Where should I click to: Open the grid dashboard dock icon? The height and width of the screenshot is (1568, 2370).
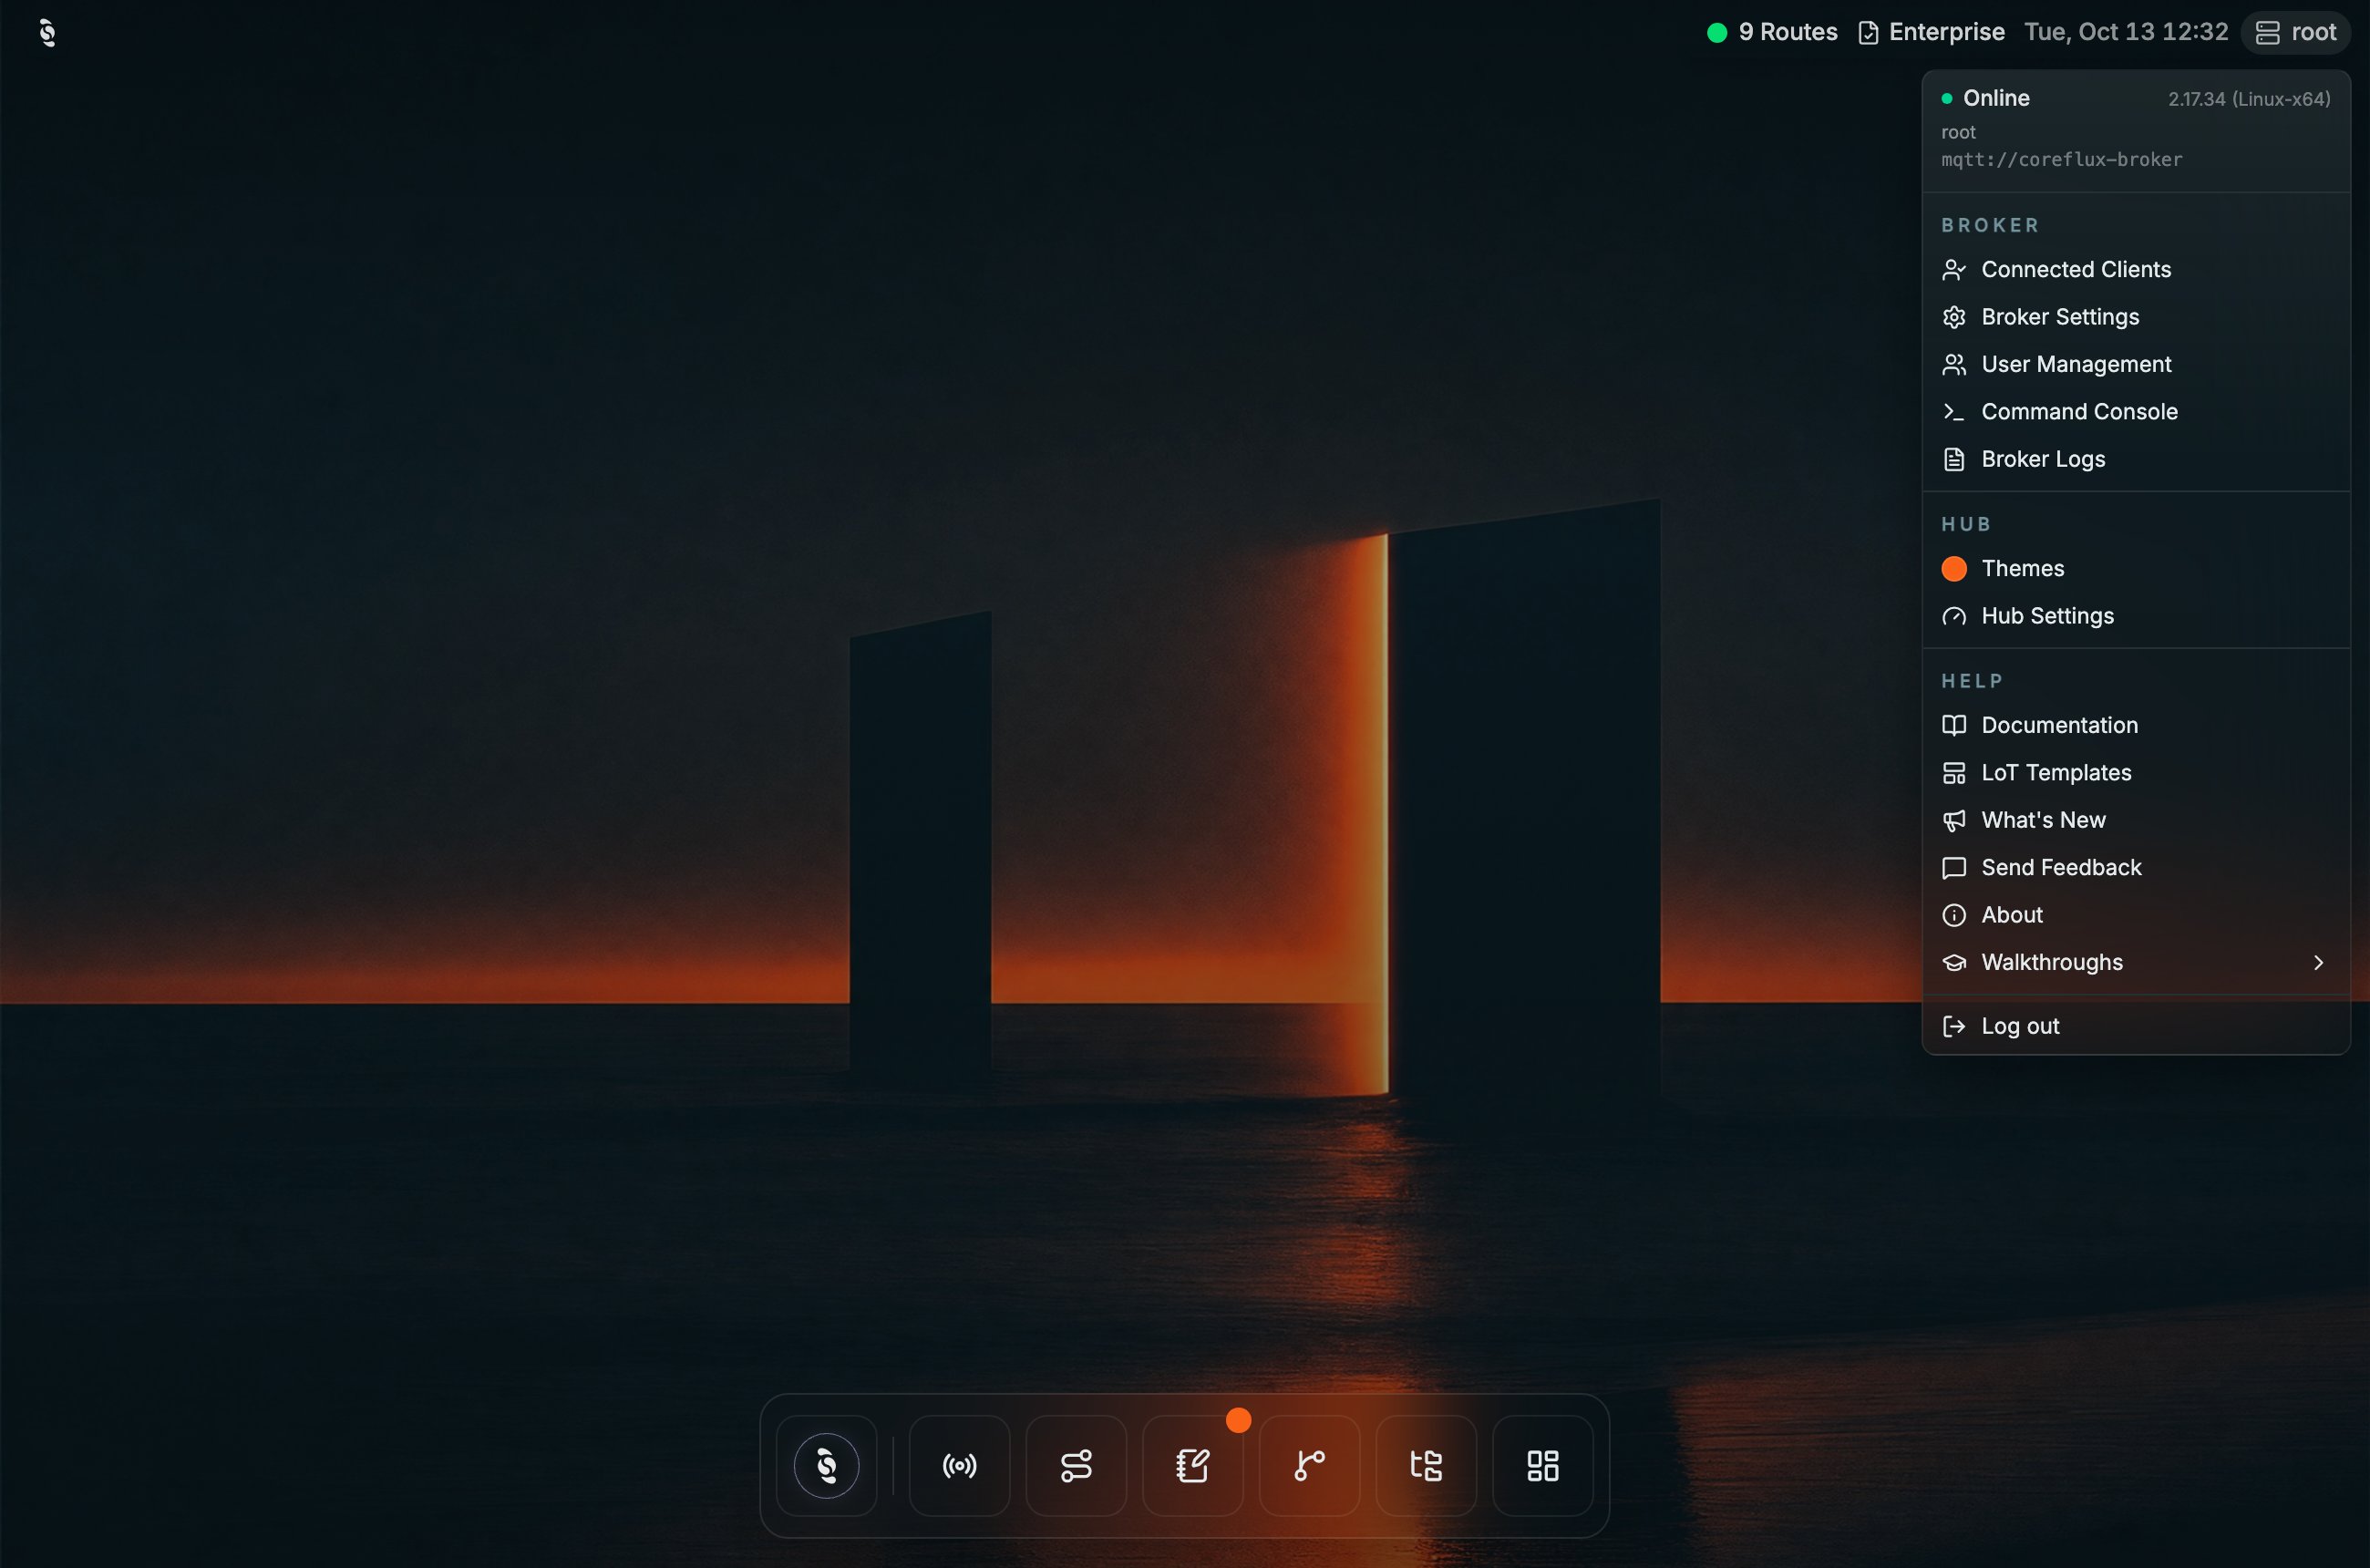pyautogui.click(x=1543, y=1466)
